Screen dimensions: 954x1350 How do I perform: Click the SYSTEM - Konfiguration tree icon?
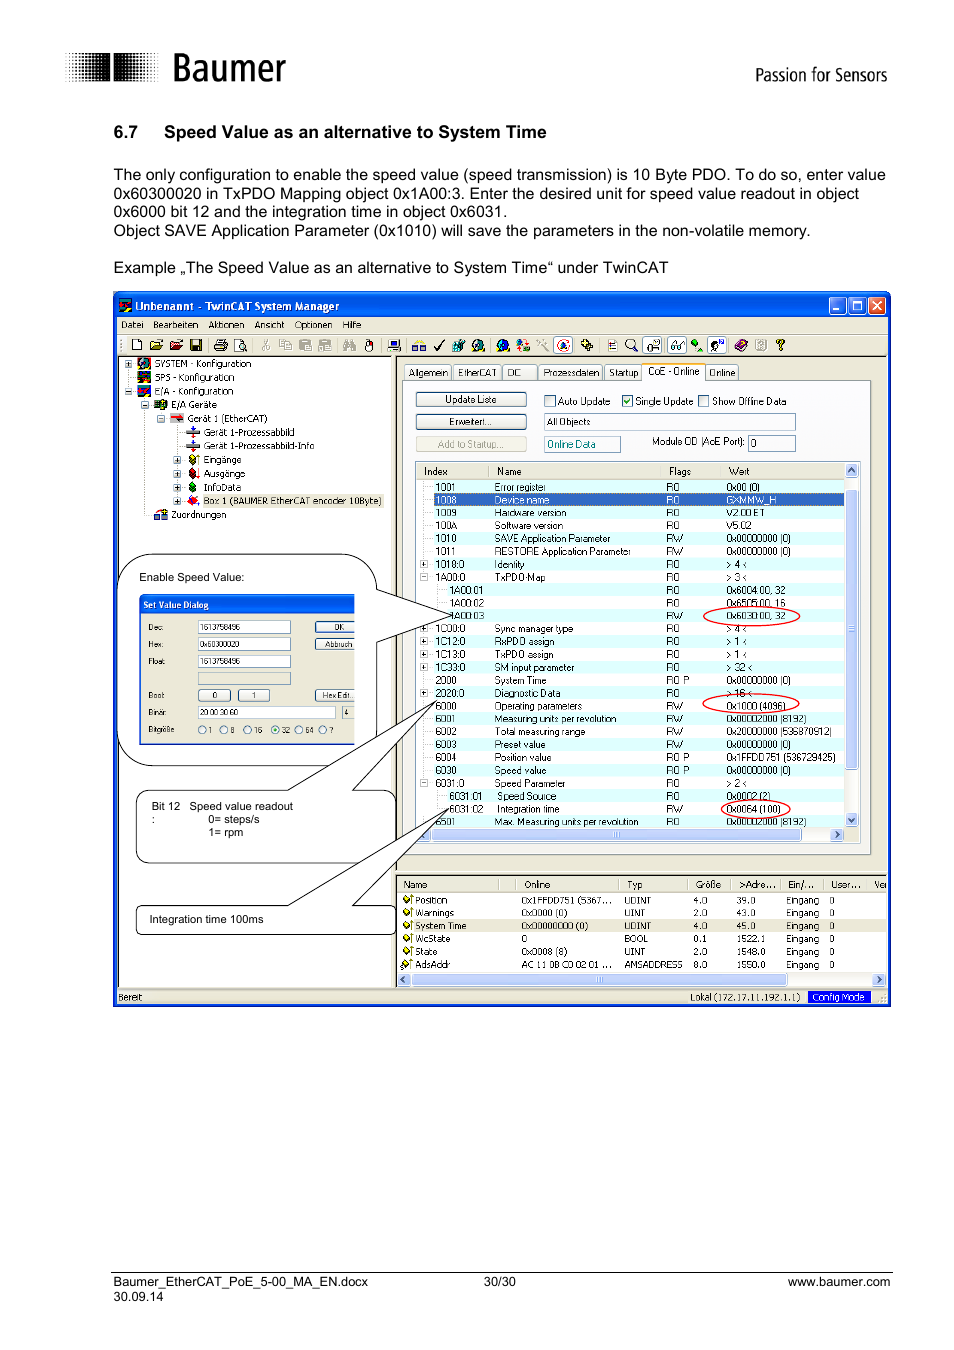[x=144, y=364]
